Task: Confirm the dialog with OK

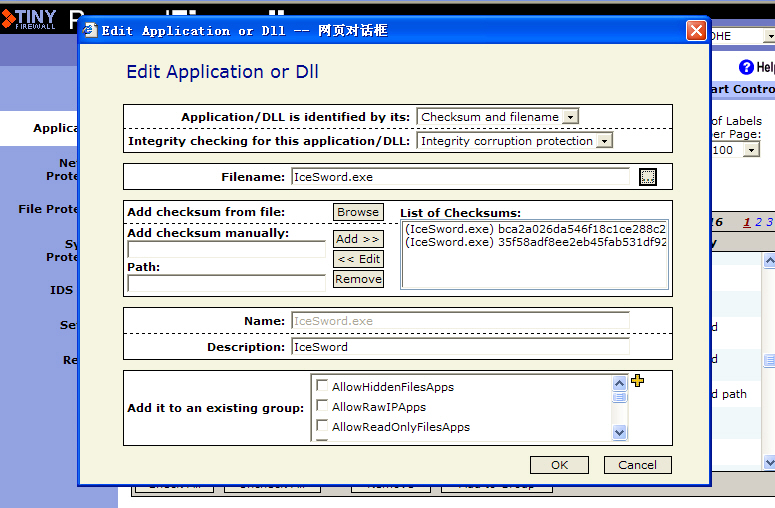Action: point(559,465)
